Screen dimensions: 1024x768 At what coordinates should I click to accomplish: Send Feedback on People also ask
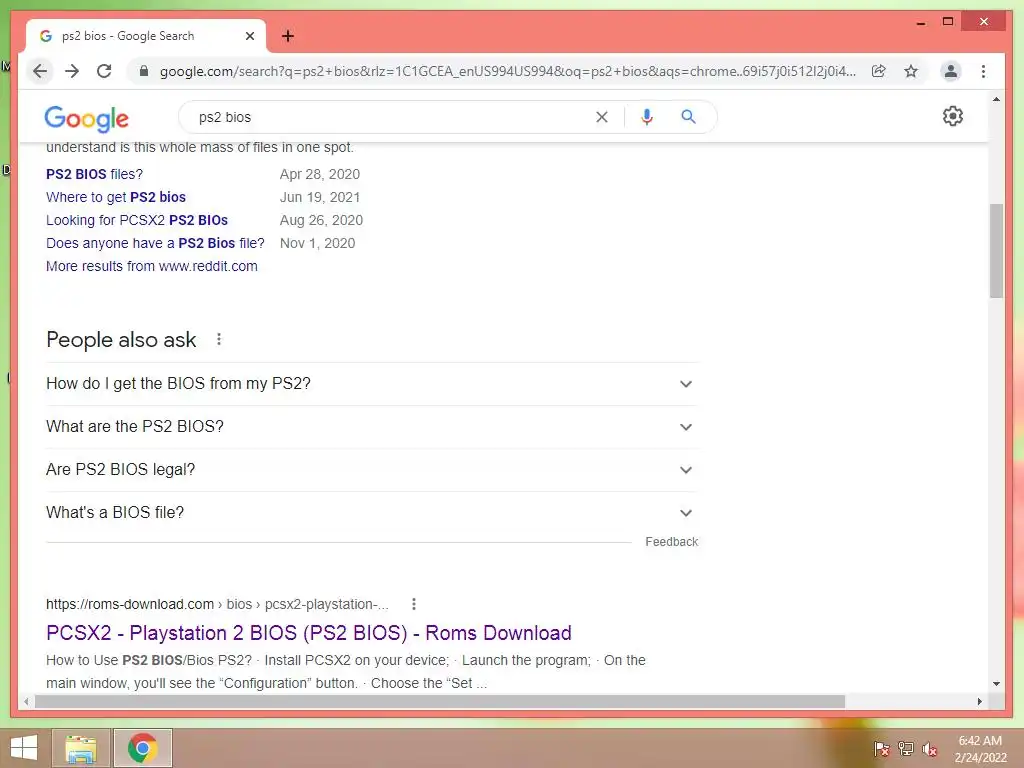coord(671,542)
